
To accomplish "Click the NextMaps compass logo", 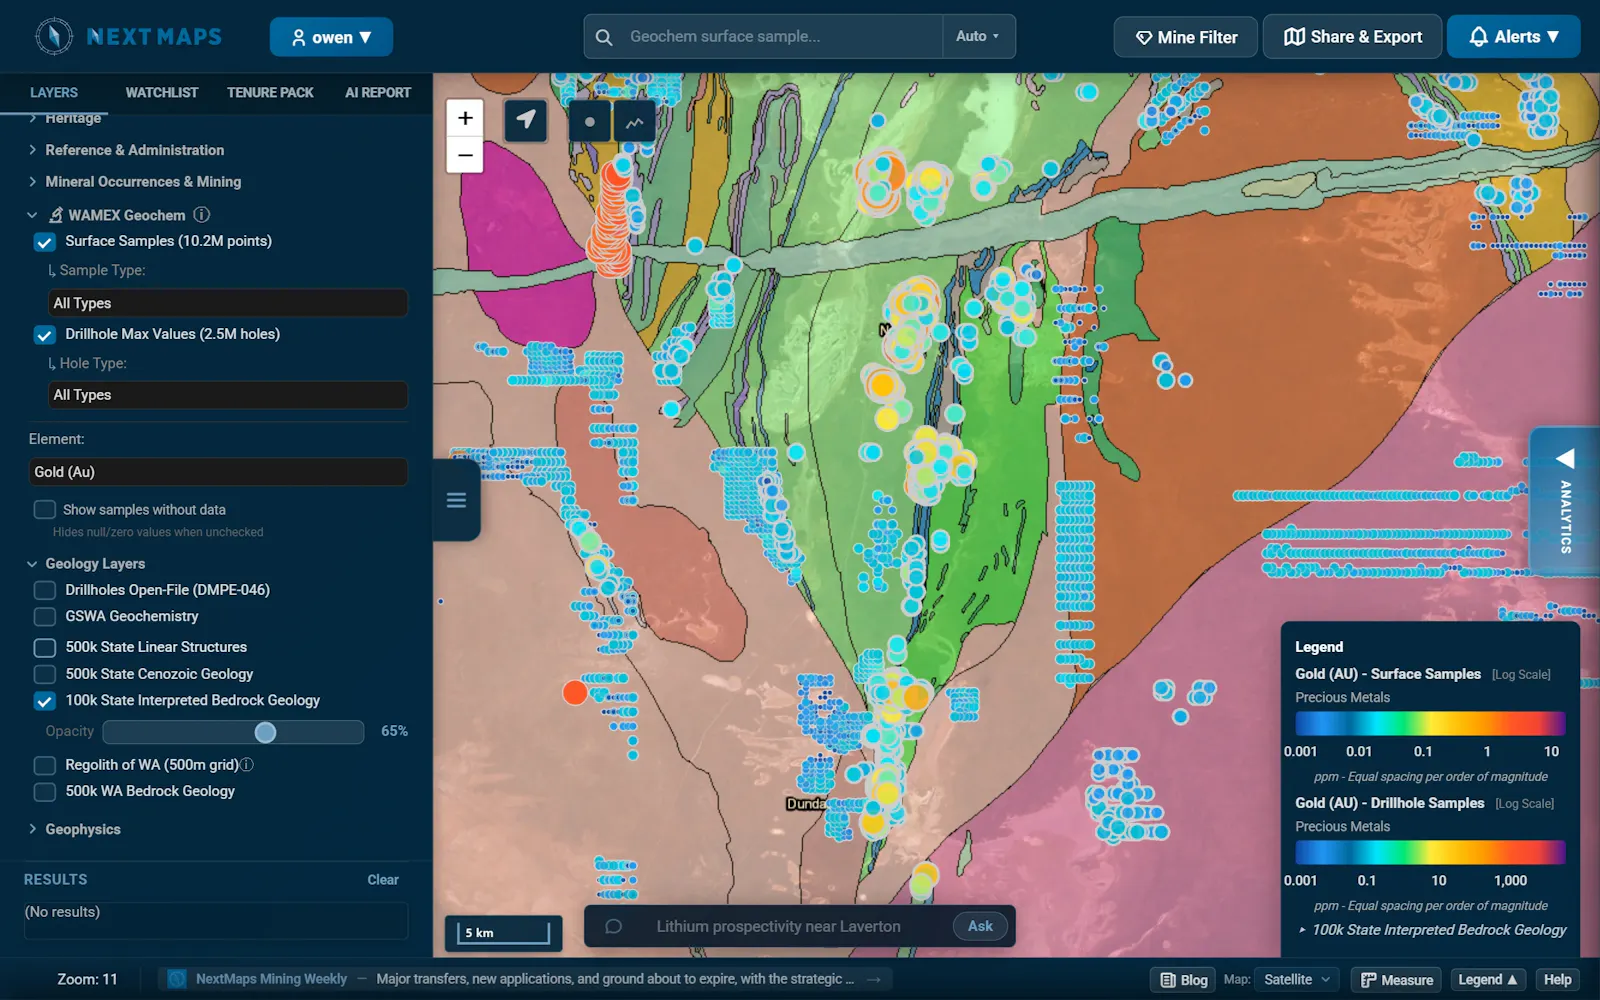I will tap(54, 36).
